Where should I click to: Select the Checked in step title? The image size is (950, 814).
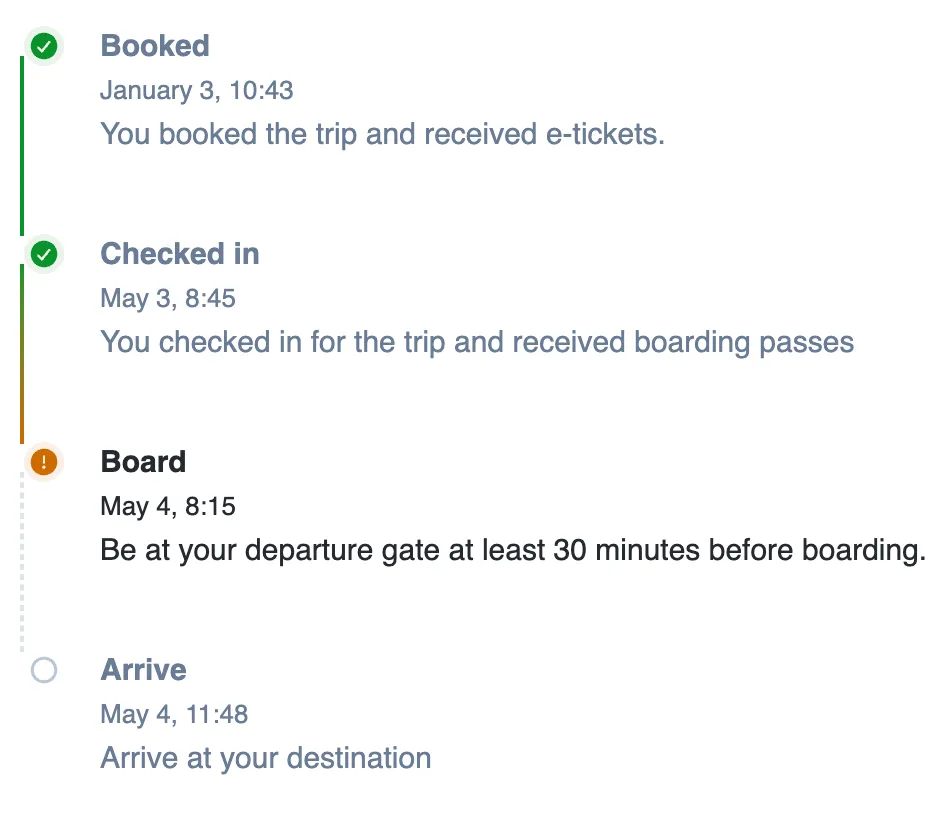click(180, 254)
